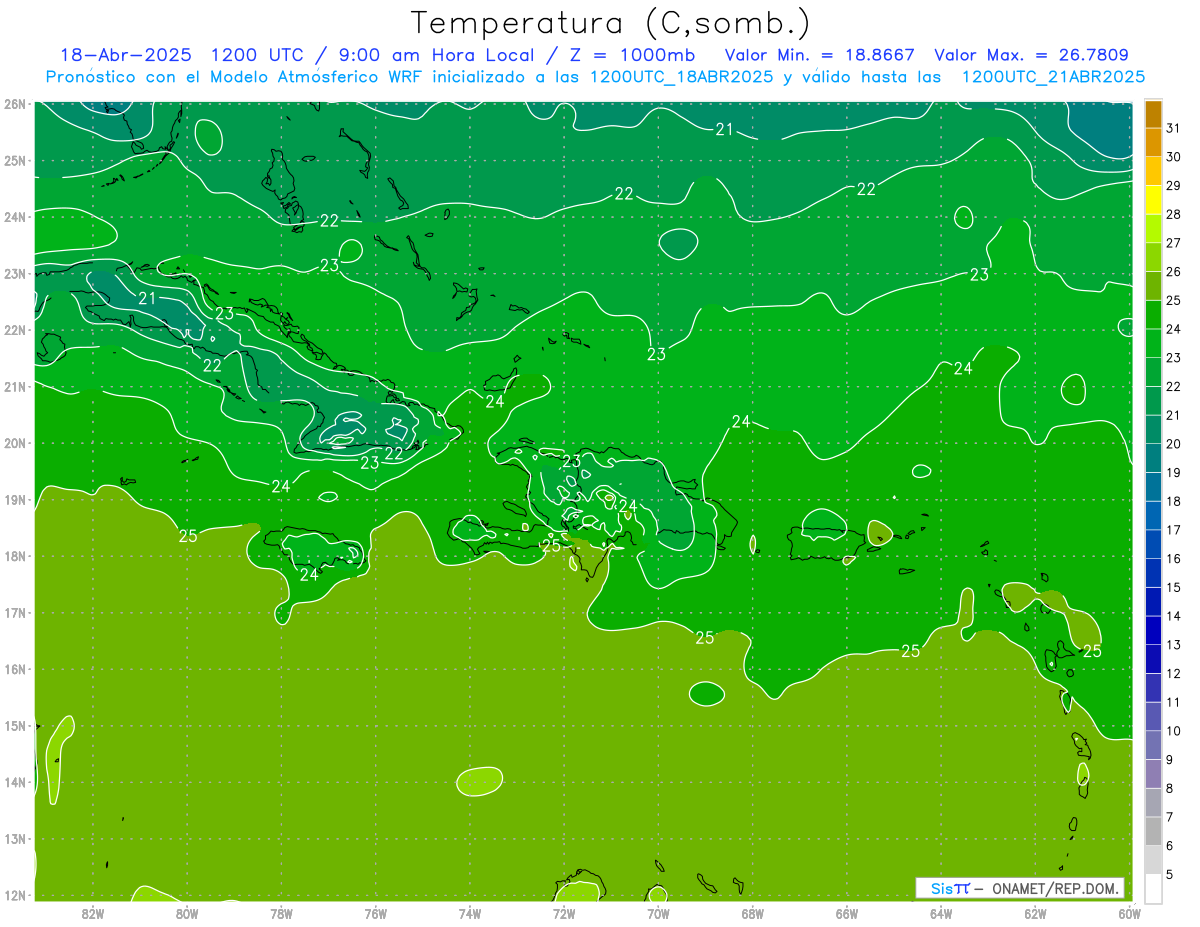Screen dimensions: 1200x927
Task: Click the '20N' latitude axis label
Action: point(15,443)
